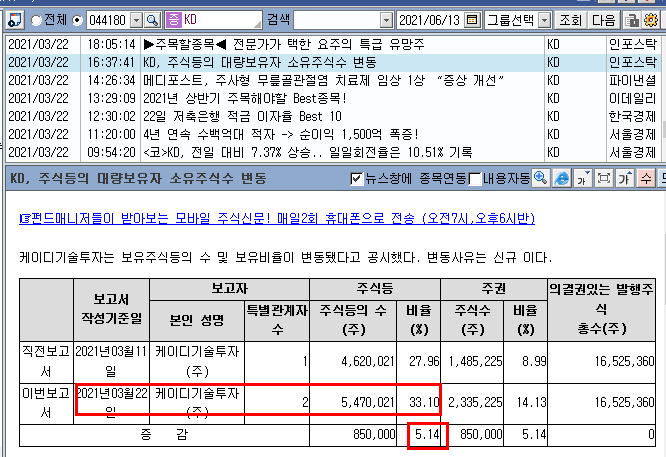Click the music/document icon at toolbar left
This screenshot has width=666, height=457.
point(14,20)
